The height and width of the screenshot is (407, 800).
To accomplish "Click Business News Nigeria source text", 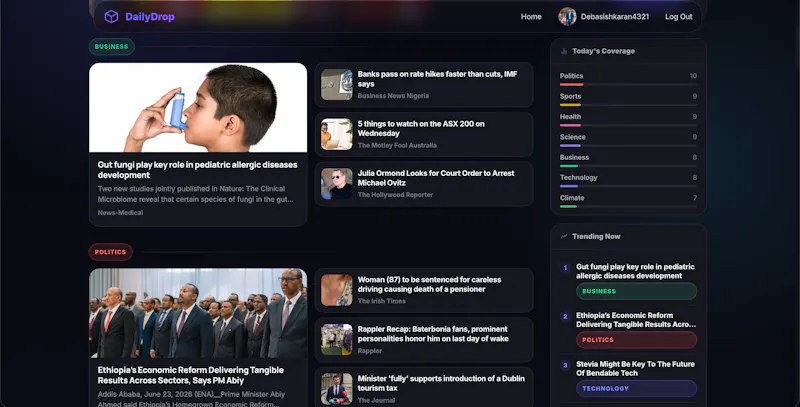I will coord(393,96).
